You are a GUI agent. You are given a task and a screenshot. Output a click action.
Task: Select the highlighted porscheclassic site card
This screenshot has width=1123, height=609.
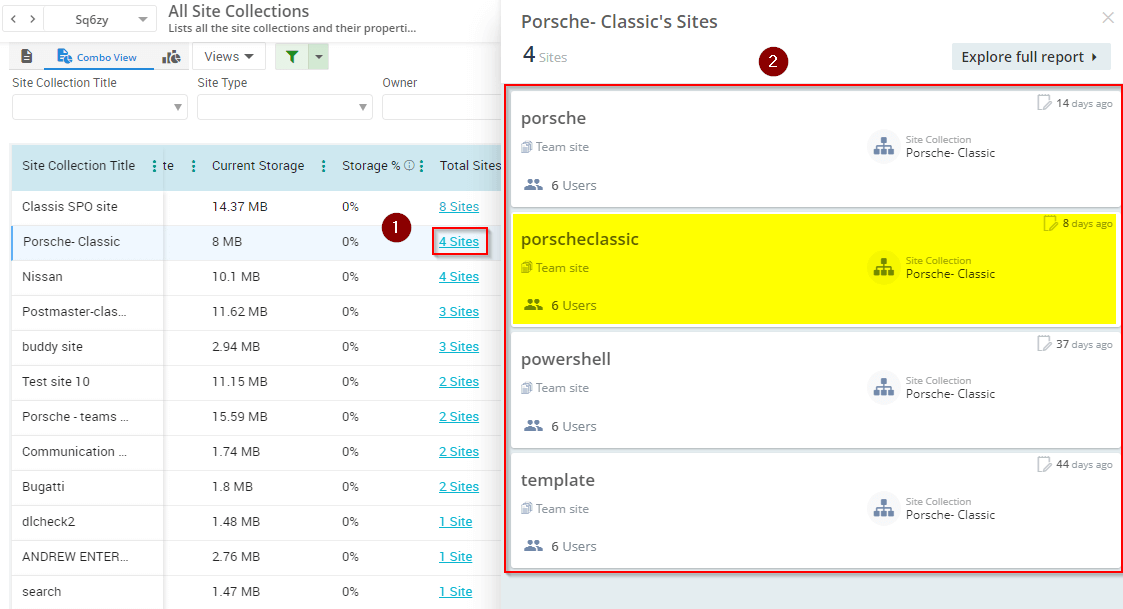pos(814,269)
